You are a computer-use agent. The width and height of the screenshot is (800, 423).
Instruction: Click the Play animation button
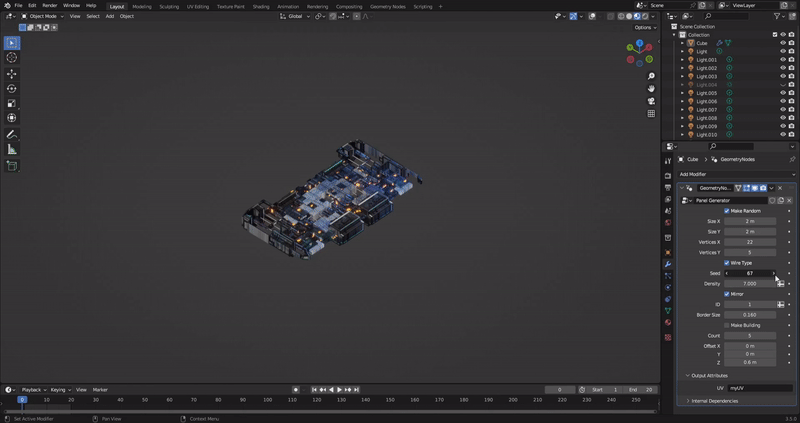point(340,390)
